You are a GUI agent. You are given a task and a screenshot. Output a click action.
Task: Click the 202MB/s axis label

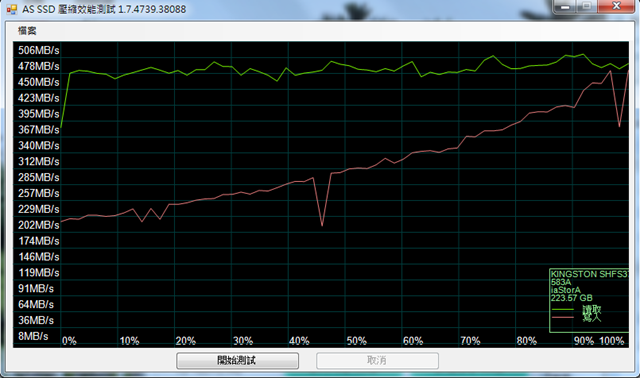[x=39, y=225]
